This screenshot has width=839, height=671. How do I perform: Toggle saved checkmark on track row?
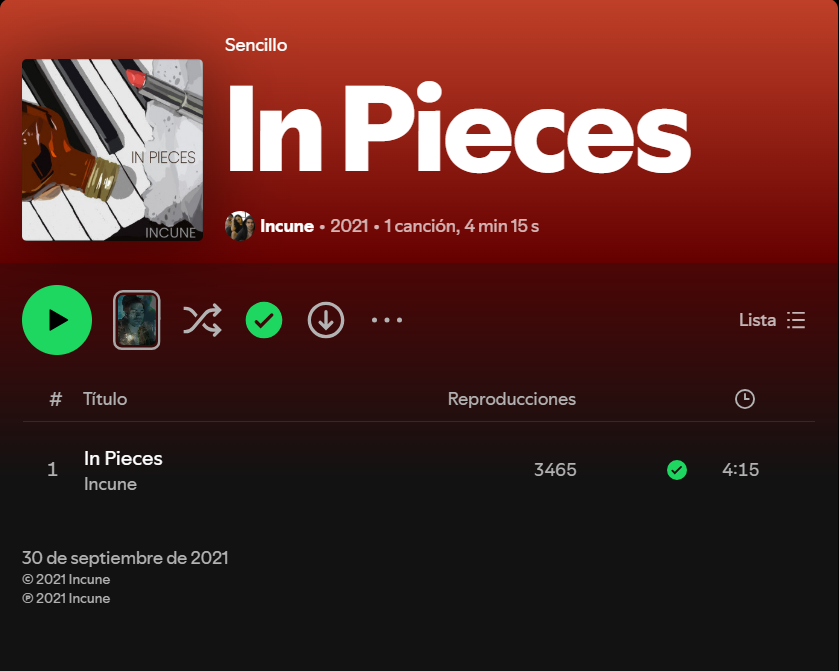click(x=677, y=470)
